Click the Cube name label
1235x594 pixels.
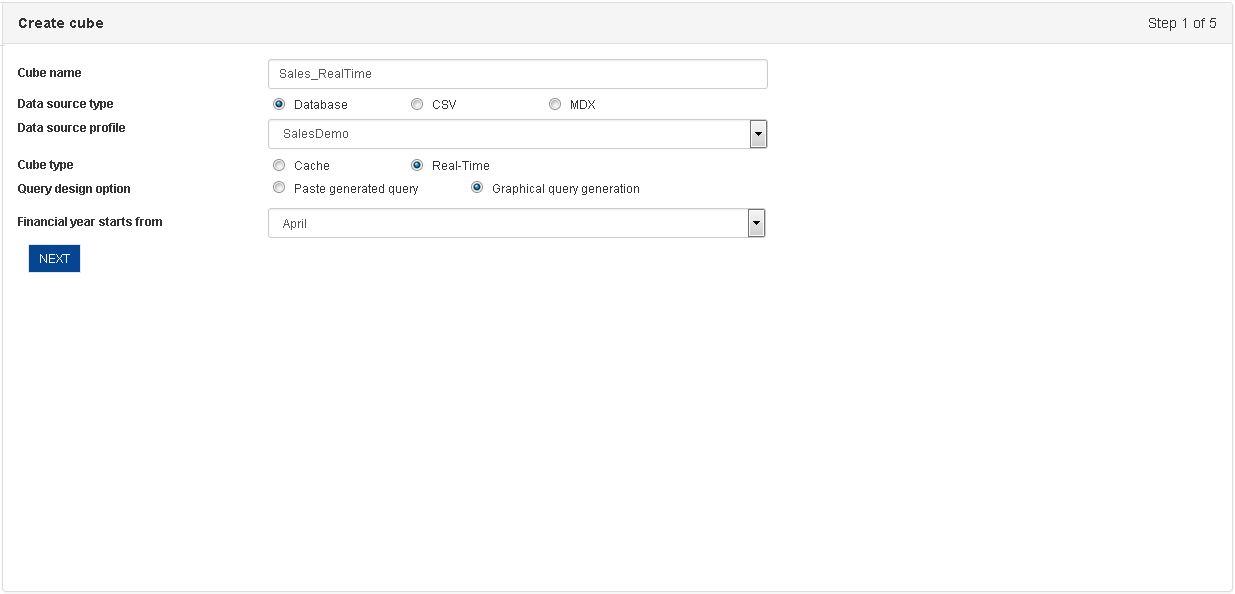tap(50, 73)
